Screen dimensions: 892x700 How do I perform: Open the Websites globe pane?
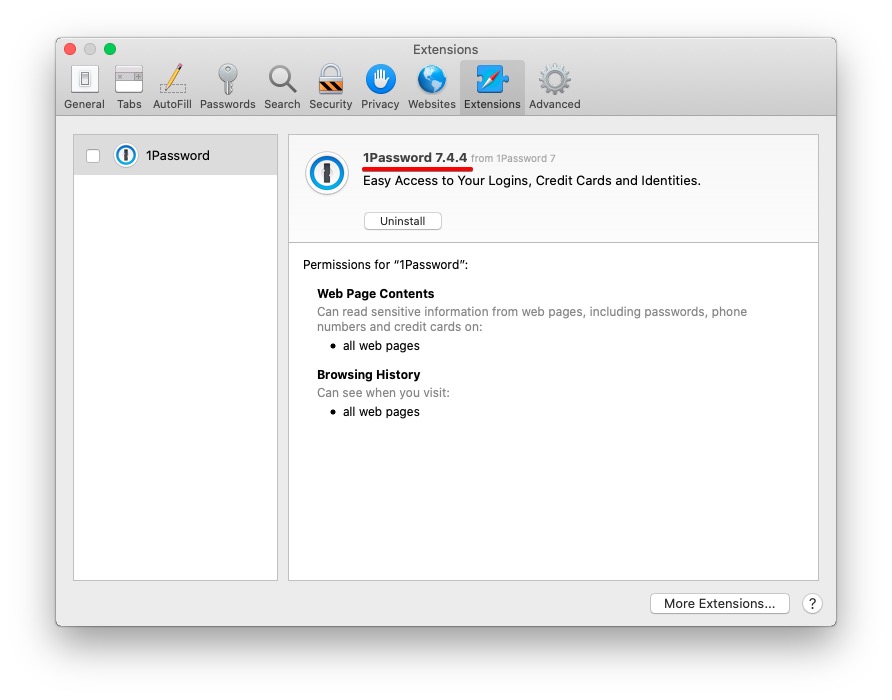pyautogui.click(x=432, y=87)
